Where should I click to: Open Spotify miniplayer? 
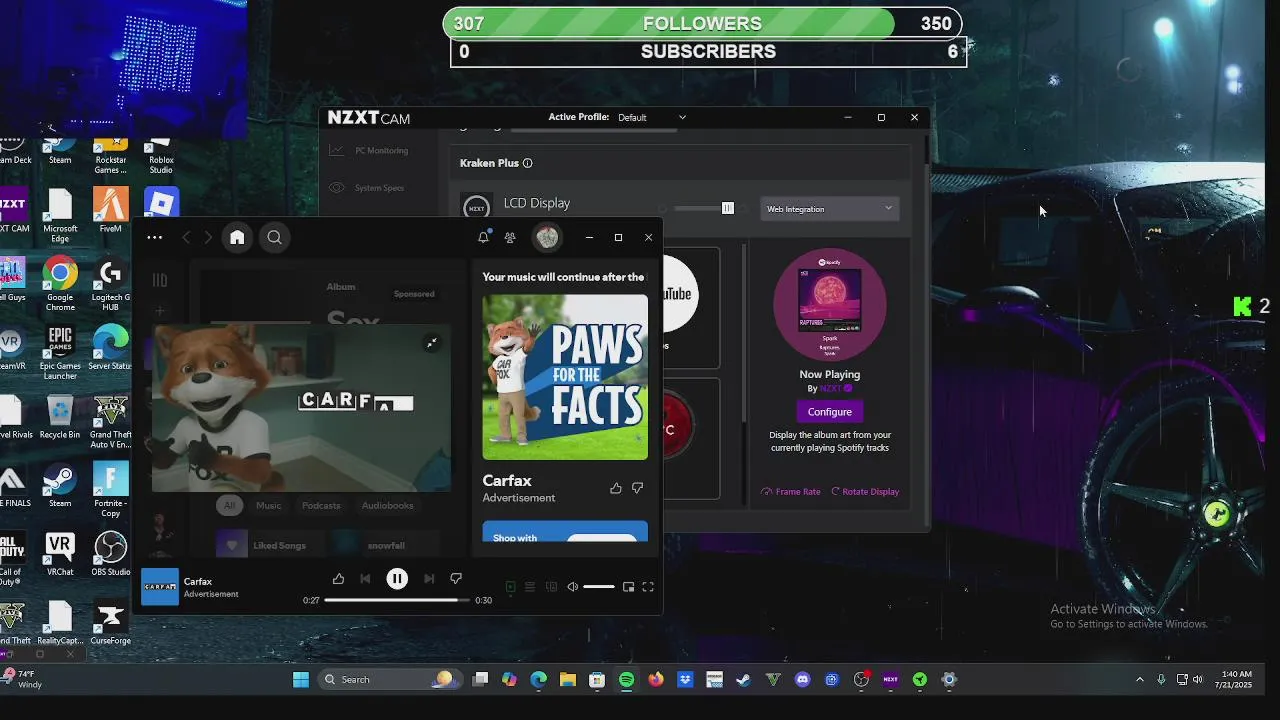[628, 587]
